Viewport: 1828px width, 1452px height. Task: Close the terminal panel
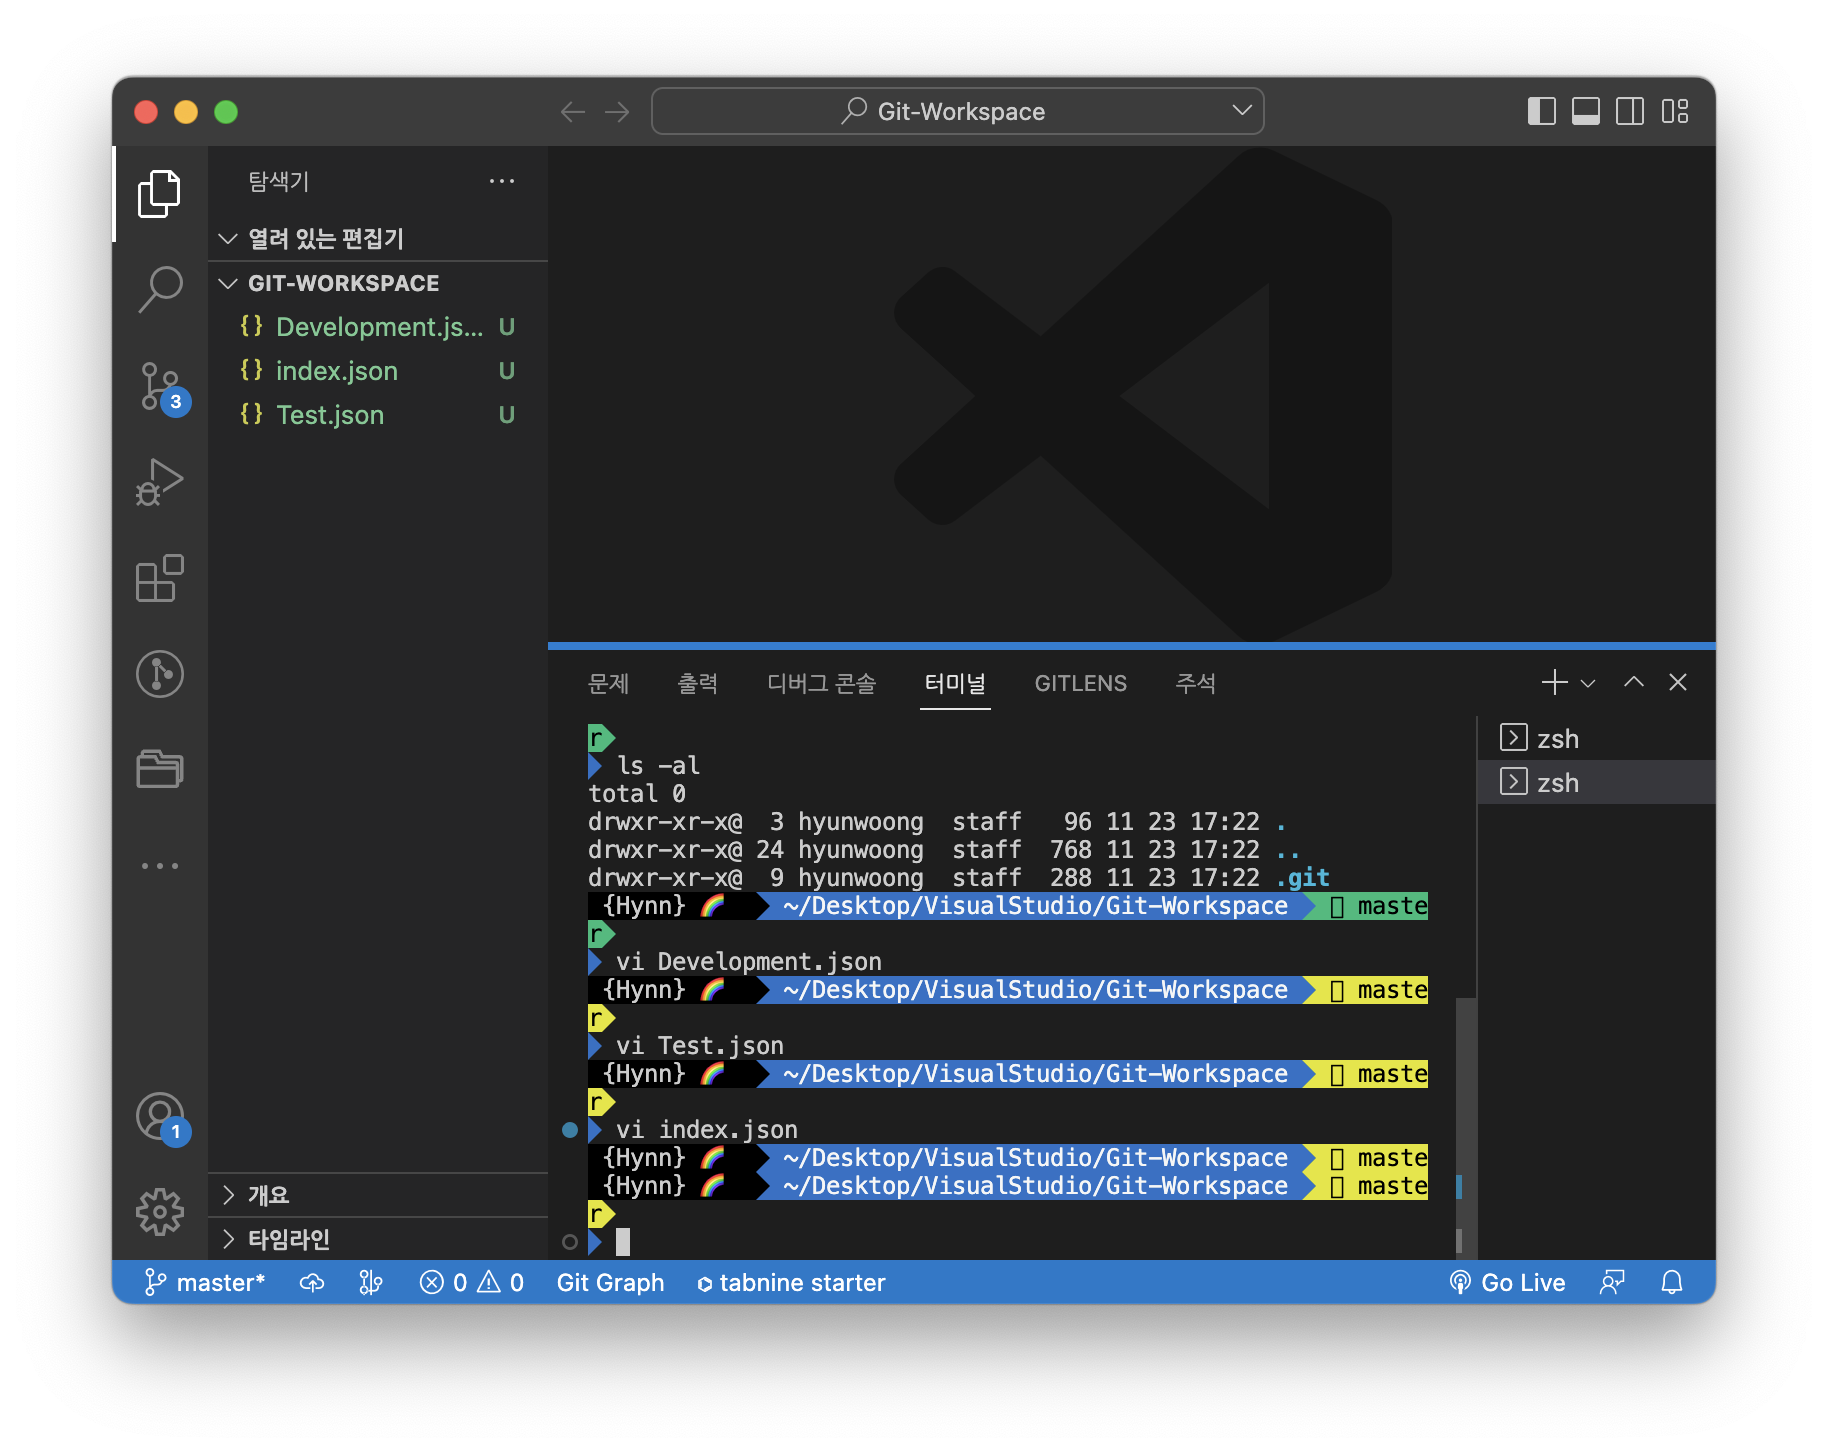point(1678,682)
